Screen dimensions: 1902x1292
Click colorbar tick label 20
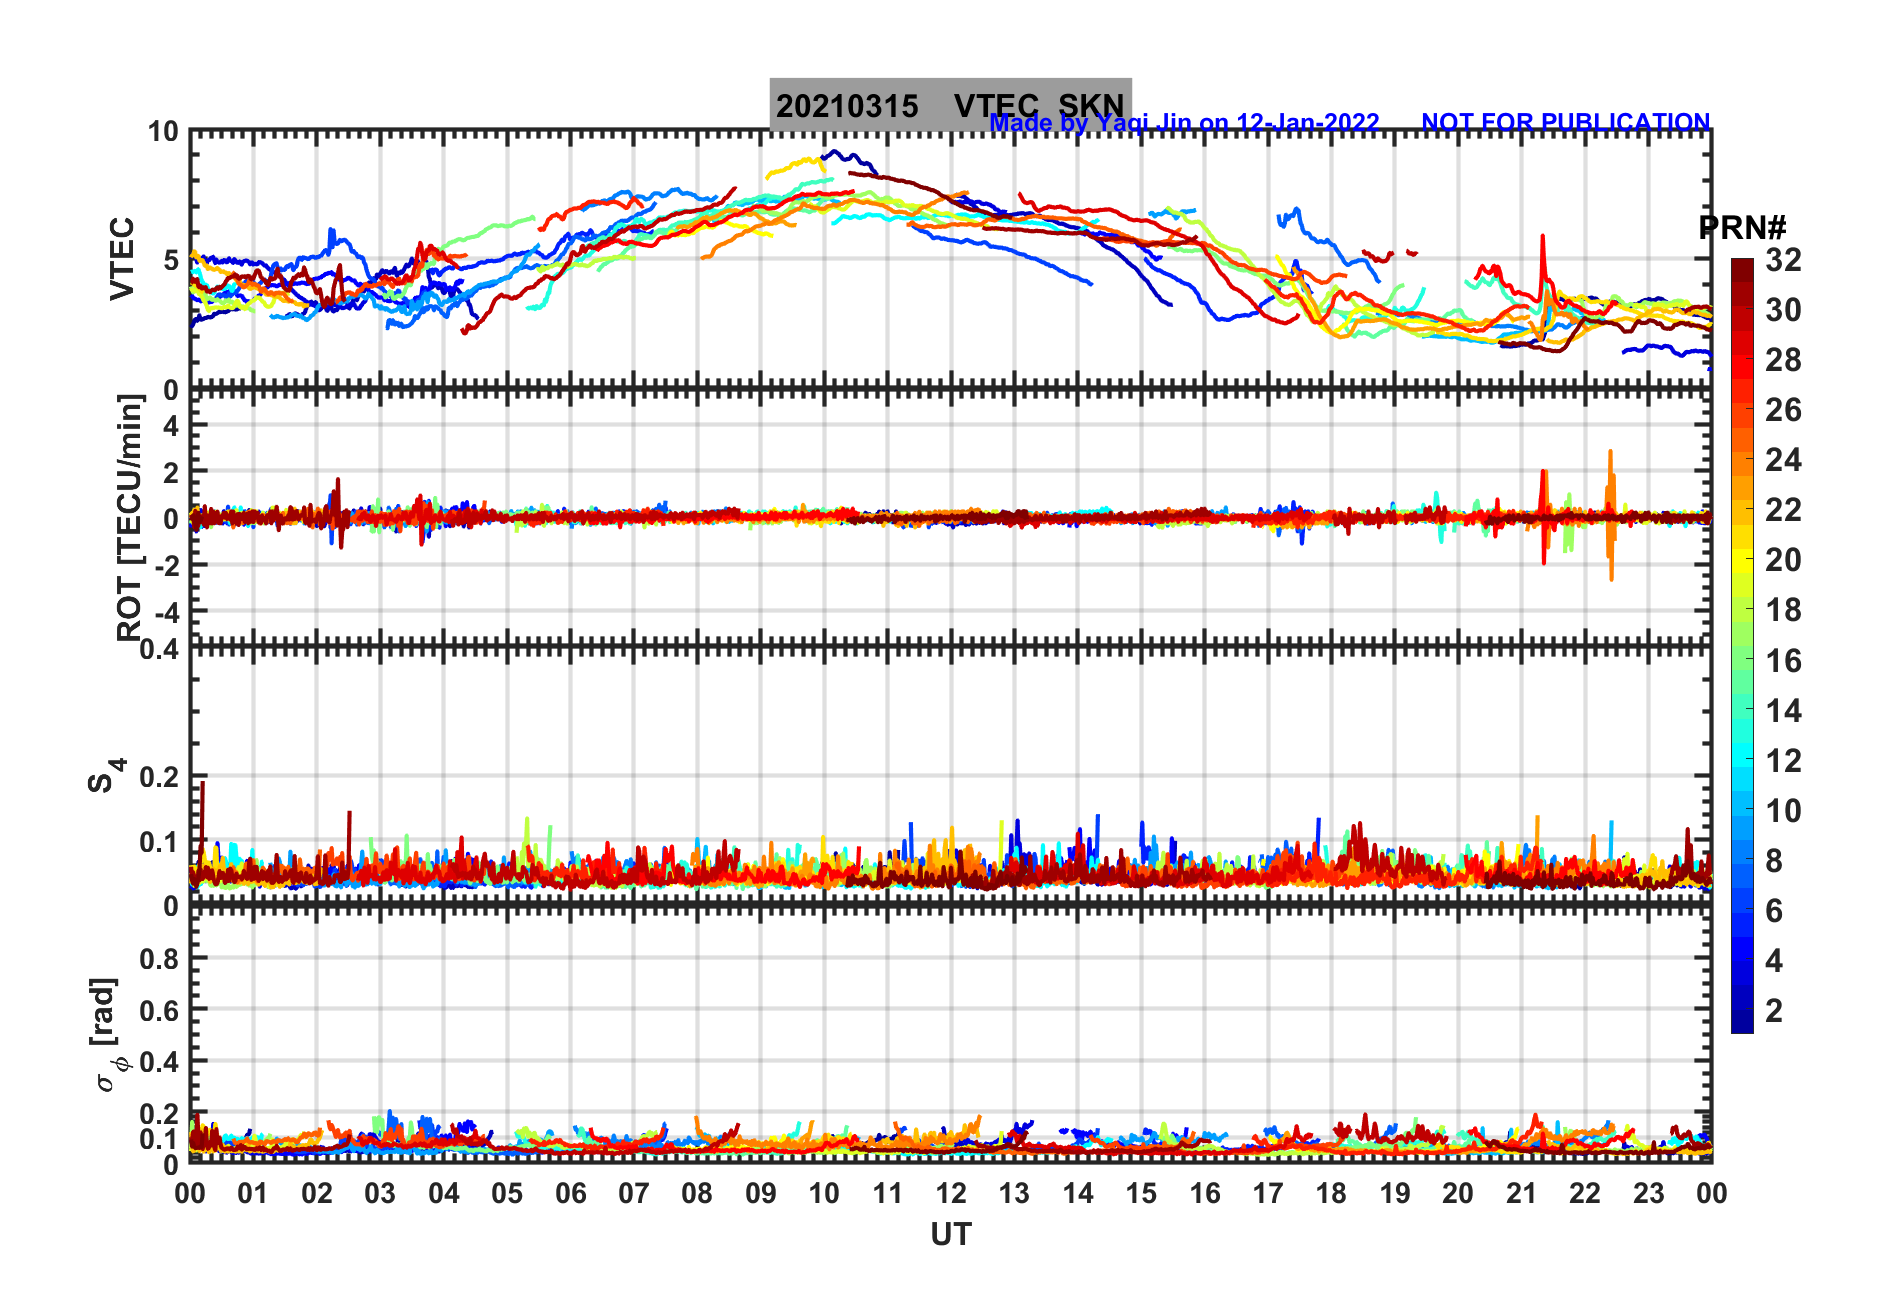click(x=1783, y=560)
